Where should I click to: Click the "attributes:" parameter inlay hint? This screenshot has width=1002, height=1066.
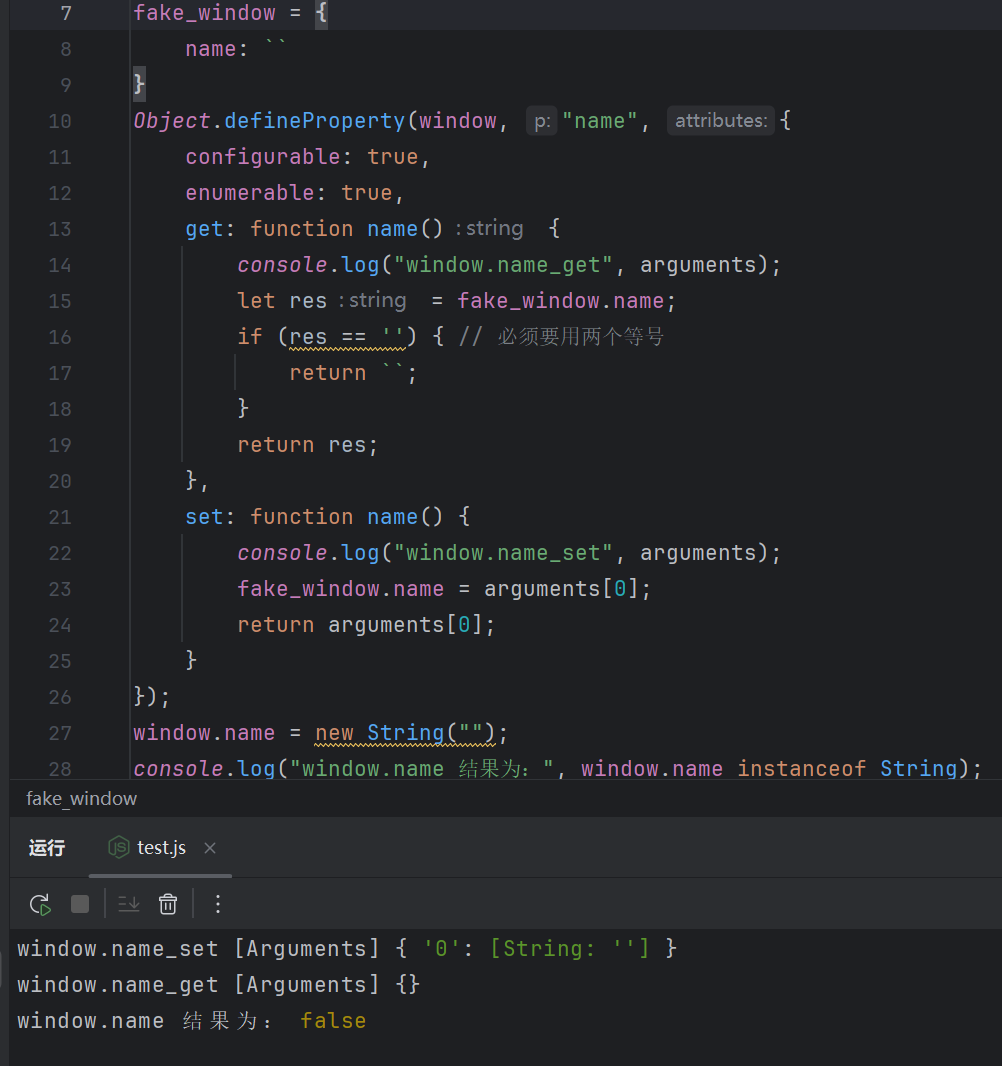point(721,121)
